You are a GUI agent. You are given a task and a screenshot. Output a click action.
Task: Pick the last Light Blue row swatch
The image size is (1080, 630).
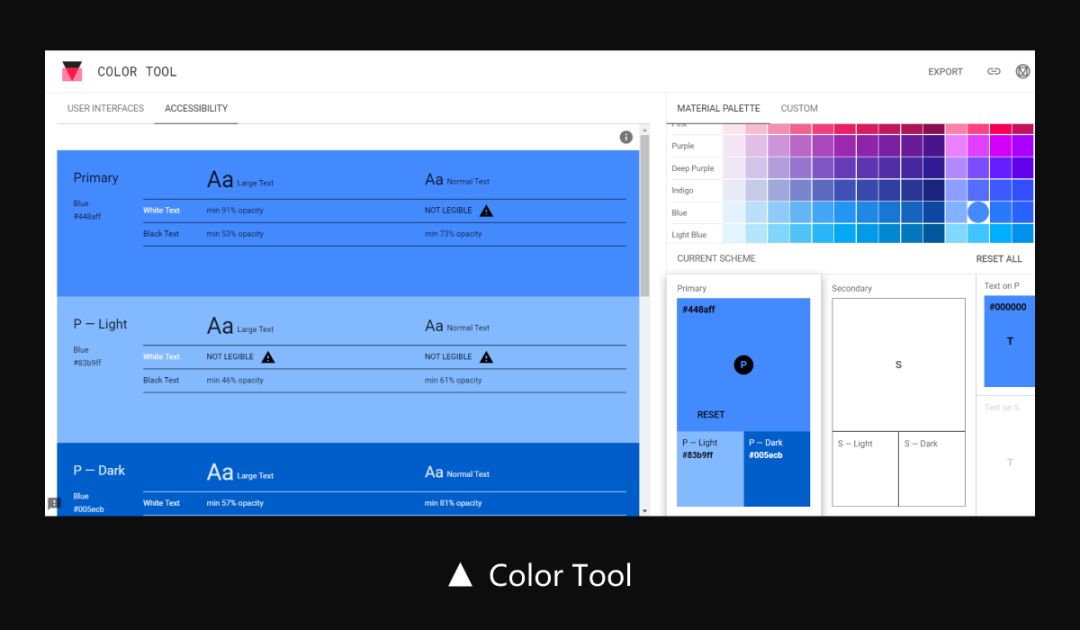[x=1022, y=233]
